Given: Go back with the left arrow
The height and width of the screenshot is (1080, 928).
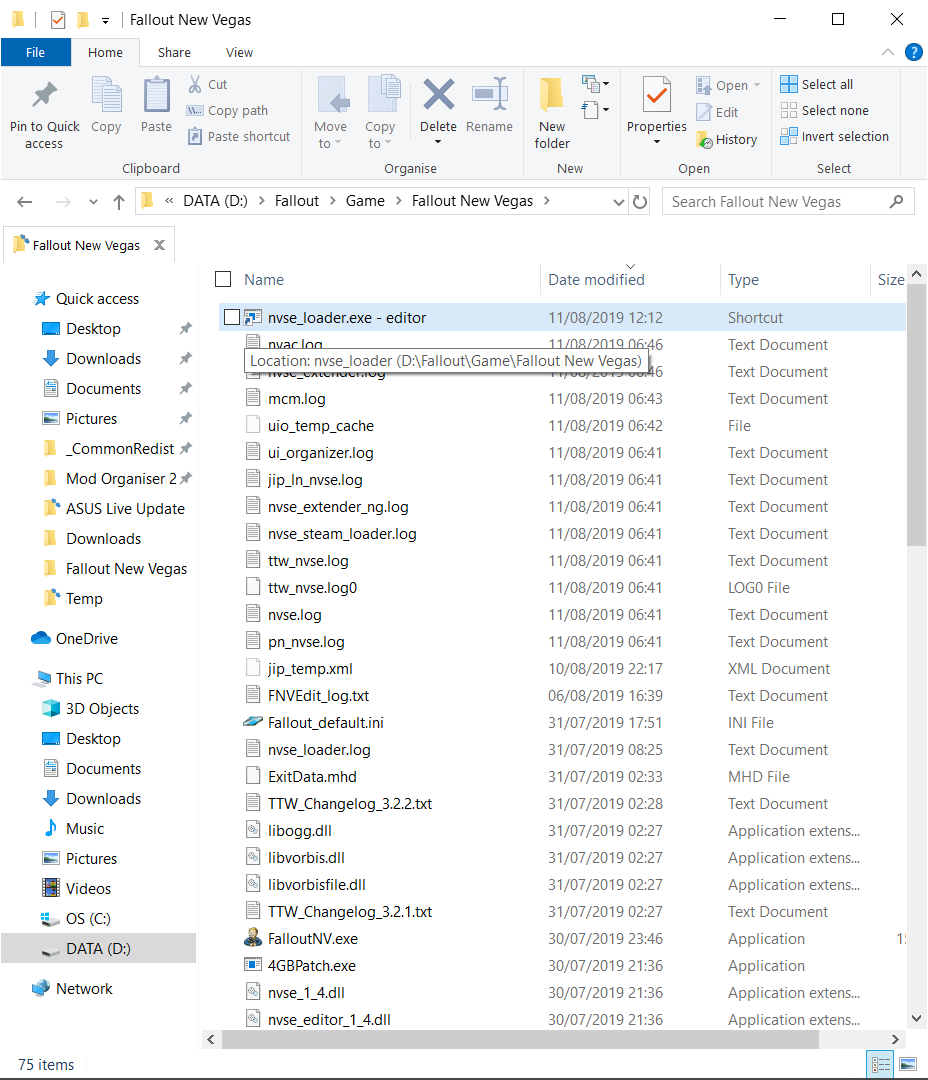Looking at the screenshot, I should (x=25, y=202).
